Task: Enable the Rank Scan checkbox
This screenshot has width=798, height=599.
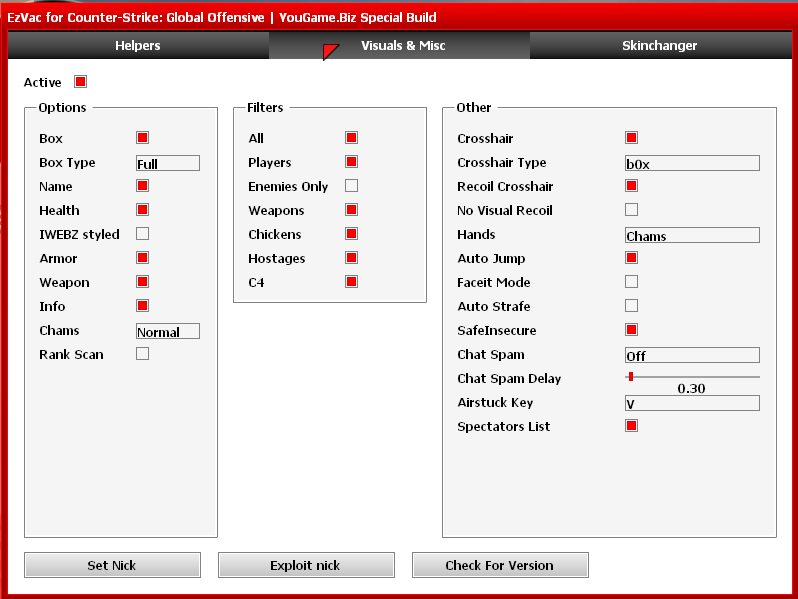Action: 142,354
